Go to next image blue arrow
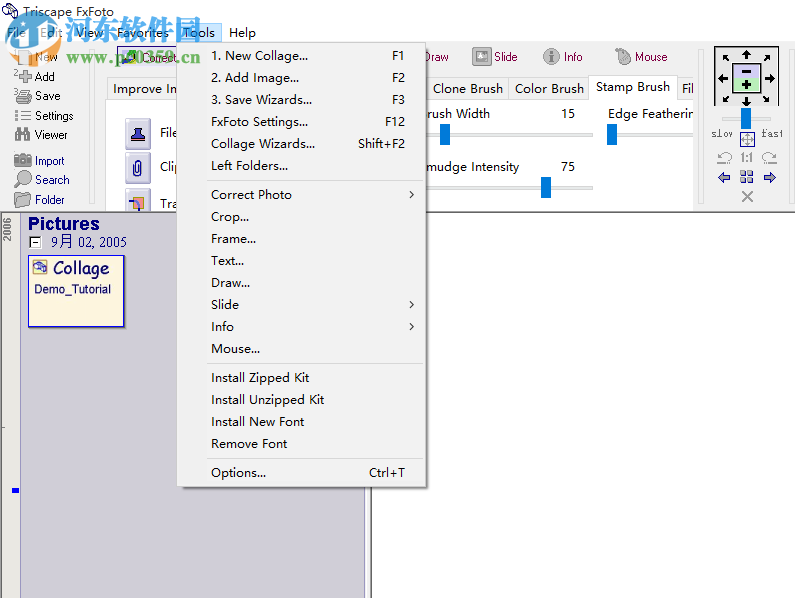The height and width of the screenshot is (598, 795). 770,177
